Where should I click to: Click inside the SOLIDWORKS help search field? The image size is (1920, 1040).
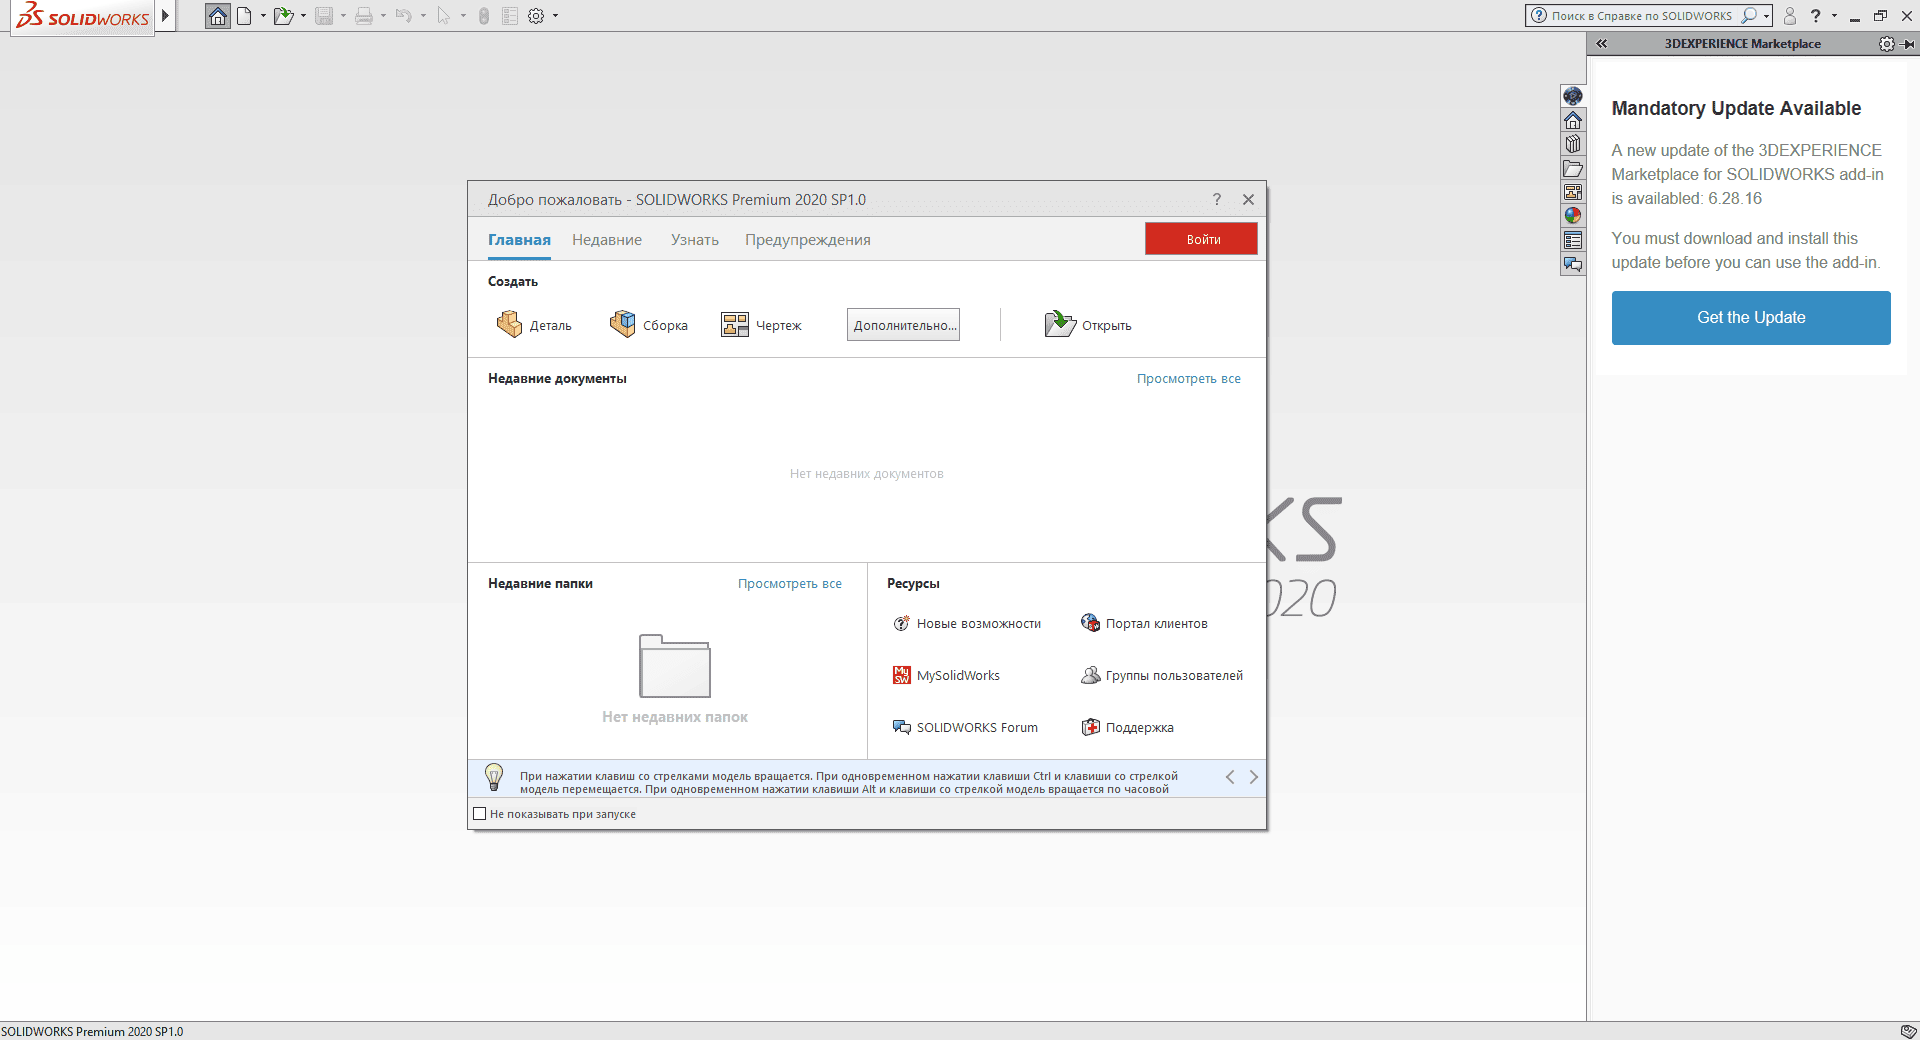[x=1641, y=16]
